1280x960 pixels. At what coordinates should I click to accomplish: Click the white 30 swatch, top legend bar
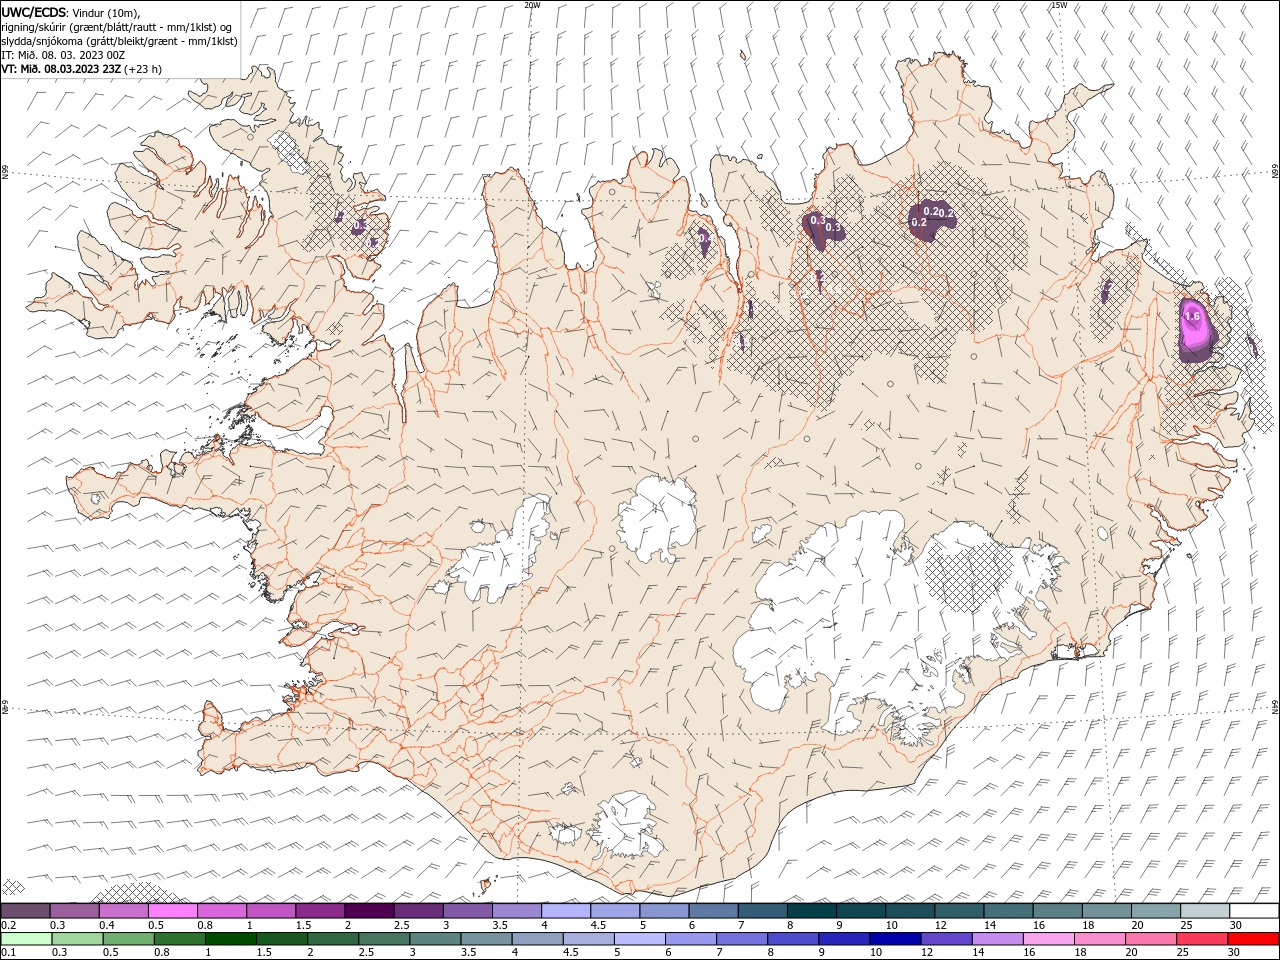point(1254,911)
